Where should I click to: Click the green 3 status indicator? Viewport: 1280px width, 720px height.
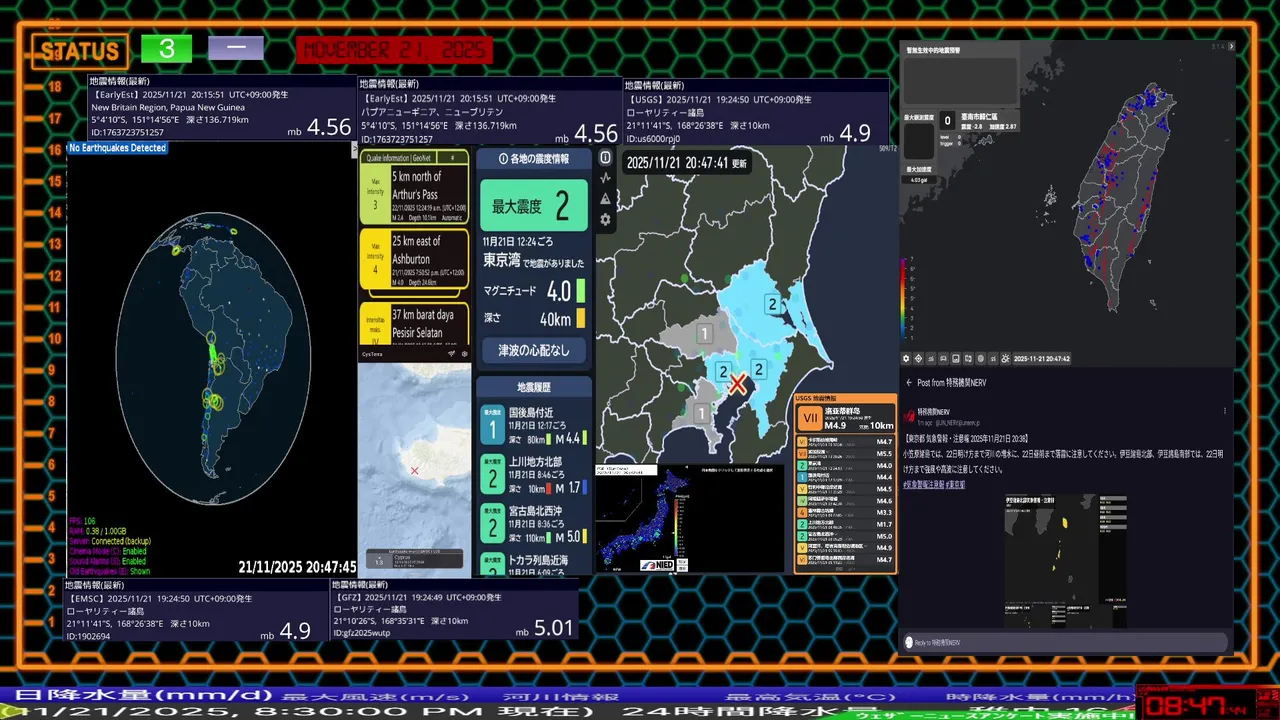point(166,48)
